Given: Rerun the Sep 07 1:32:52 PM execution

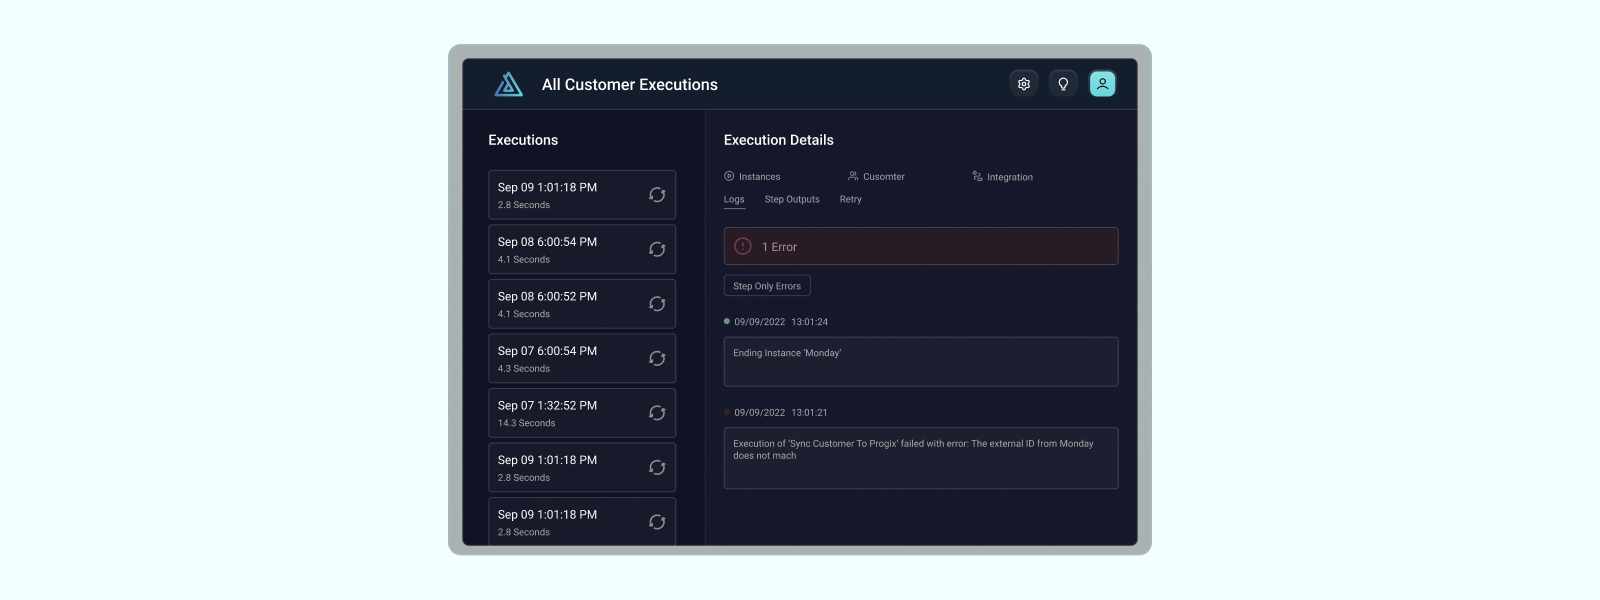Looking at the screenshot, I should [x=657, y=413].
